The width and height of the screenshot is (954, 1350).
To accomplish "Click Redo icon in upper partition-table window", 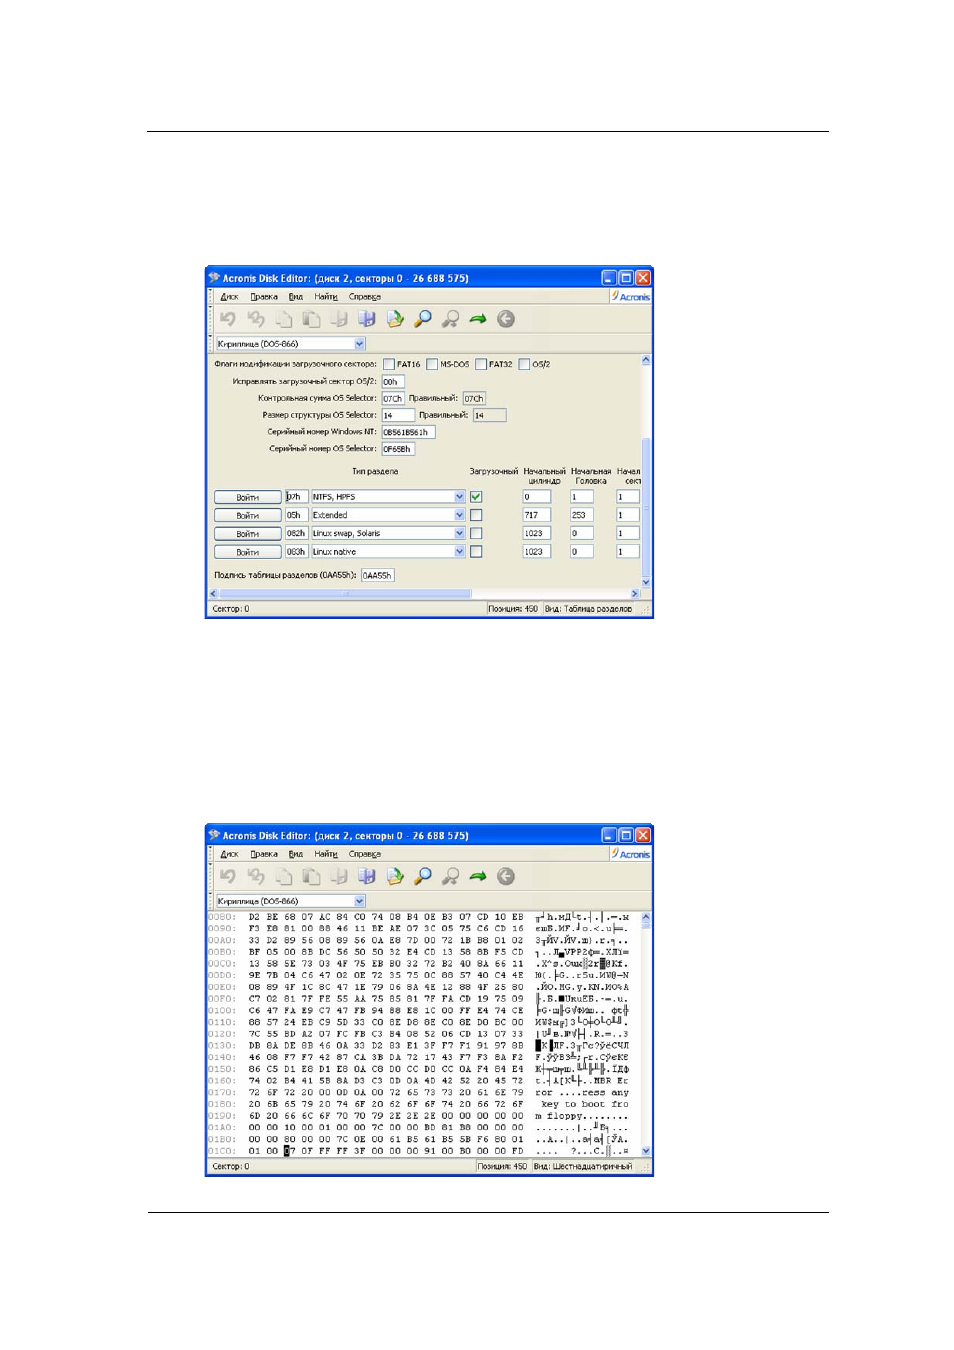I will 256,319.
